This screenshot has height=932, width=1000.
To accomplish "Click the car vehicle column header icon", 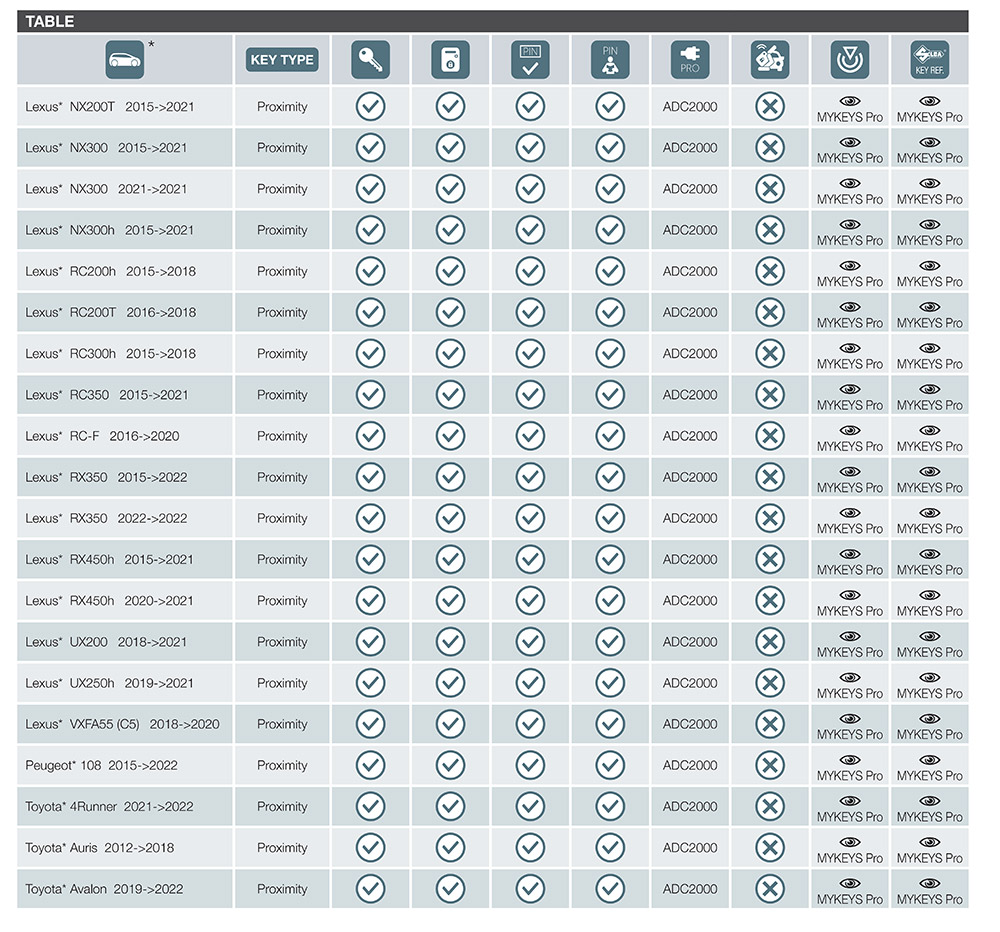I will click(x=125, y=60).
